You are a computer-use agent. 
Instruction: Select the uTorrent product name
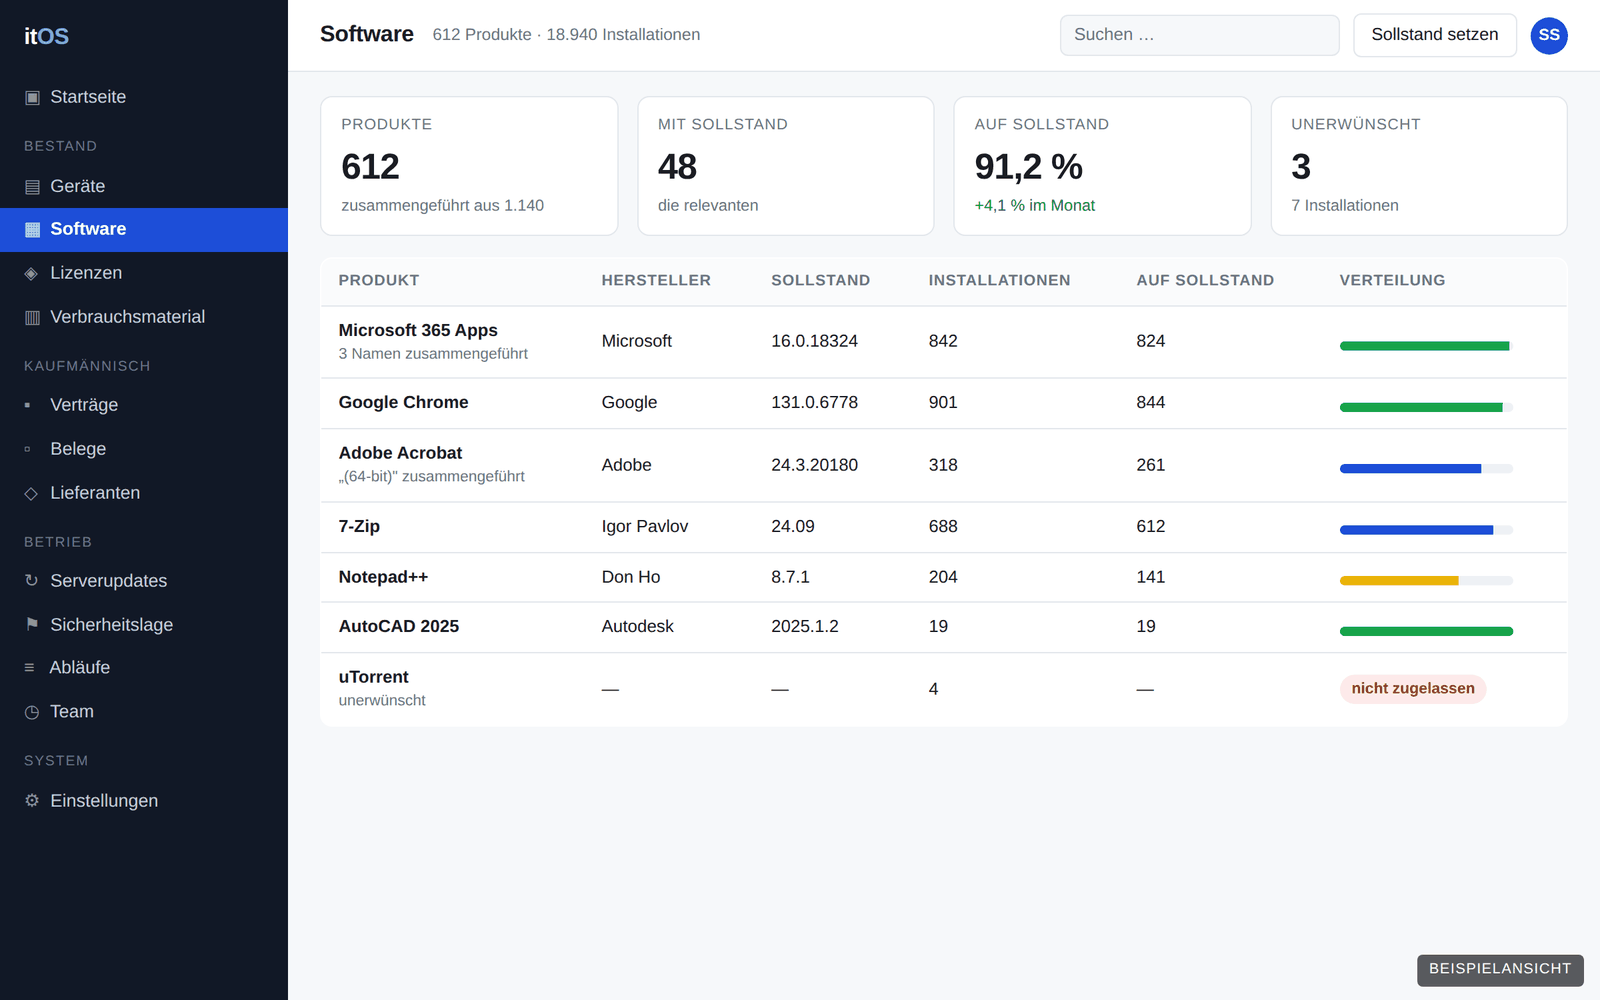374,677
